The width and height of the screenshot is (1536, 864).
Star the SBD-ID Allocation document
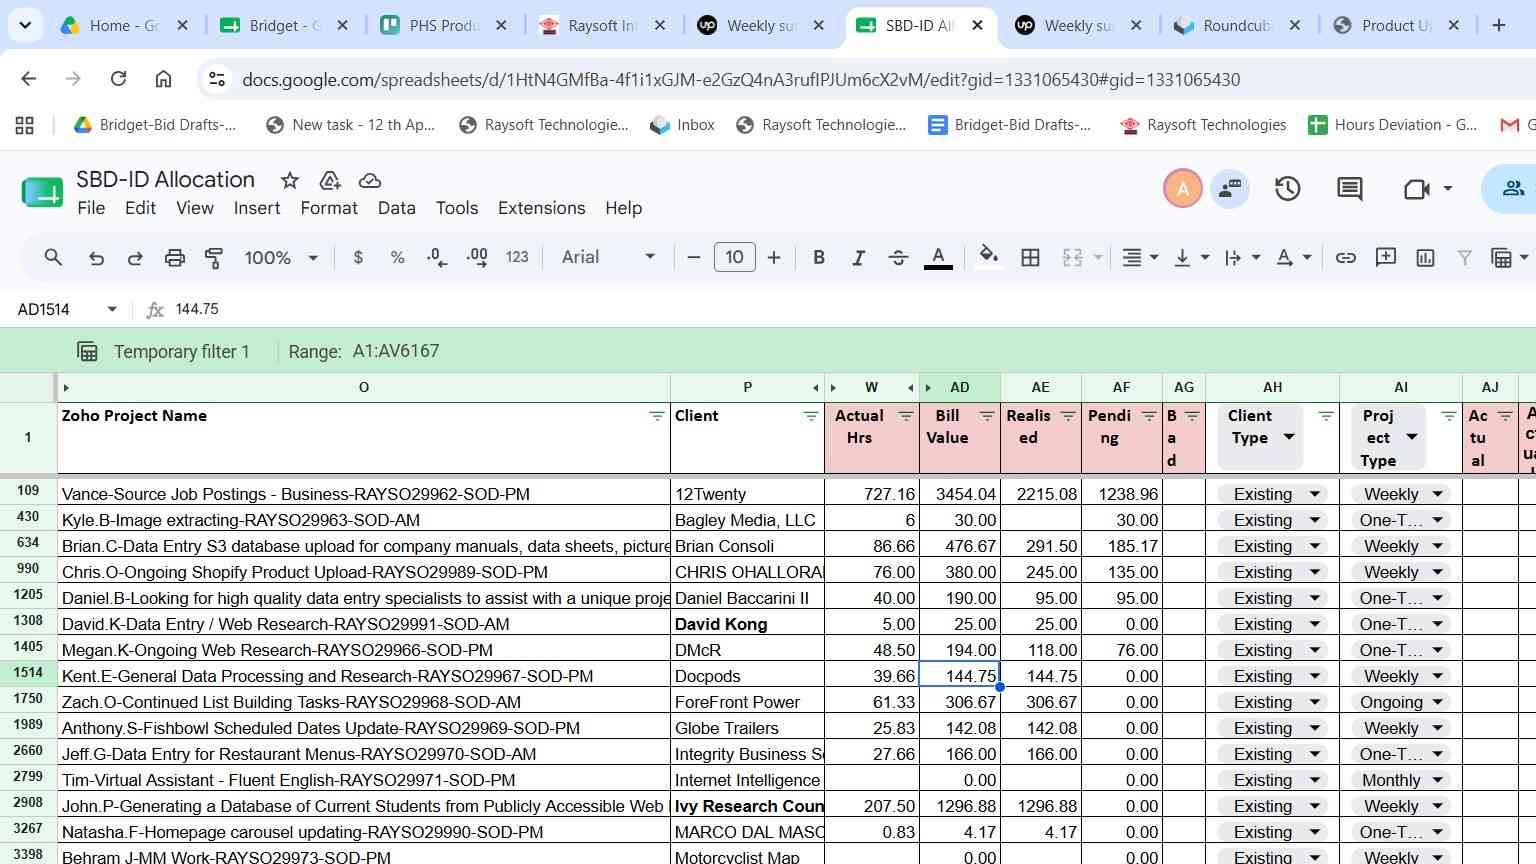(x=290, y=180)
